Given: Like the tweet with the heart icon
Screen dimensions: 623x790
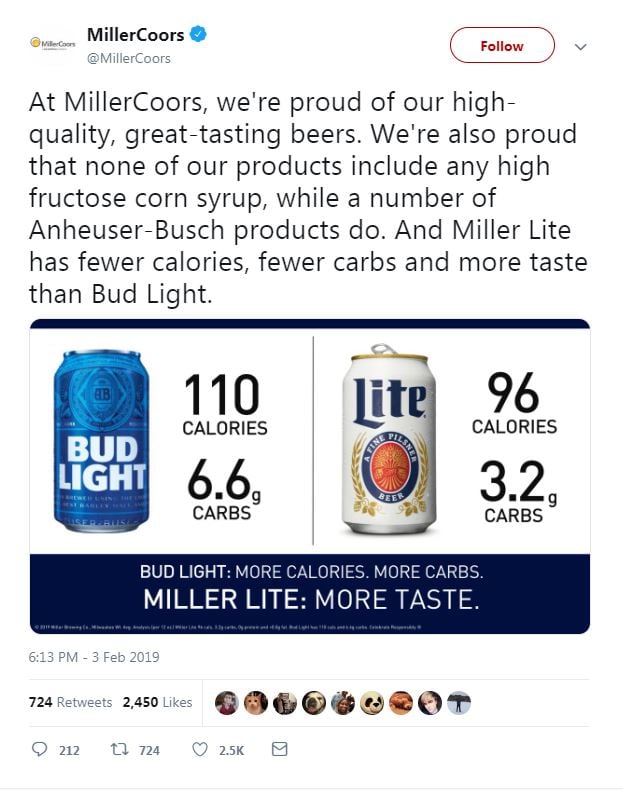Looking at the screenshot, I should 199,750.
